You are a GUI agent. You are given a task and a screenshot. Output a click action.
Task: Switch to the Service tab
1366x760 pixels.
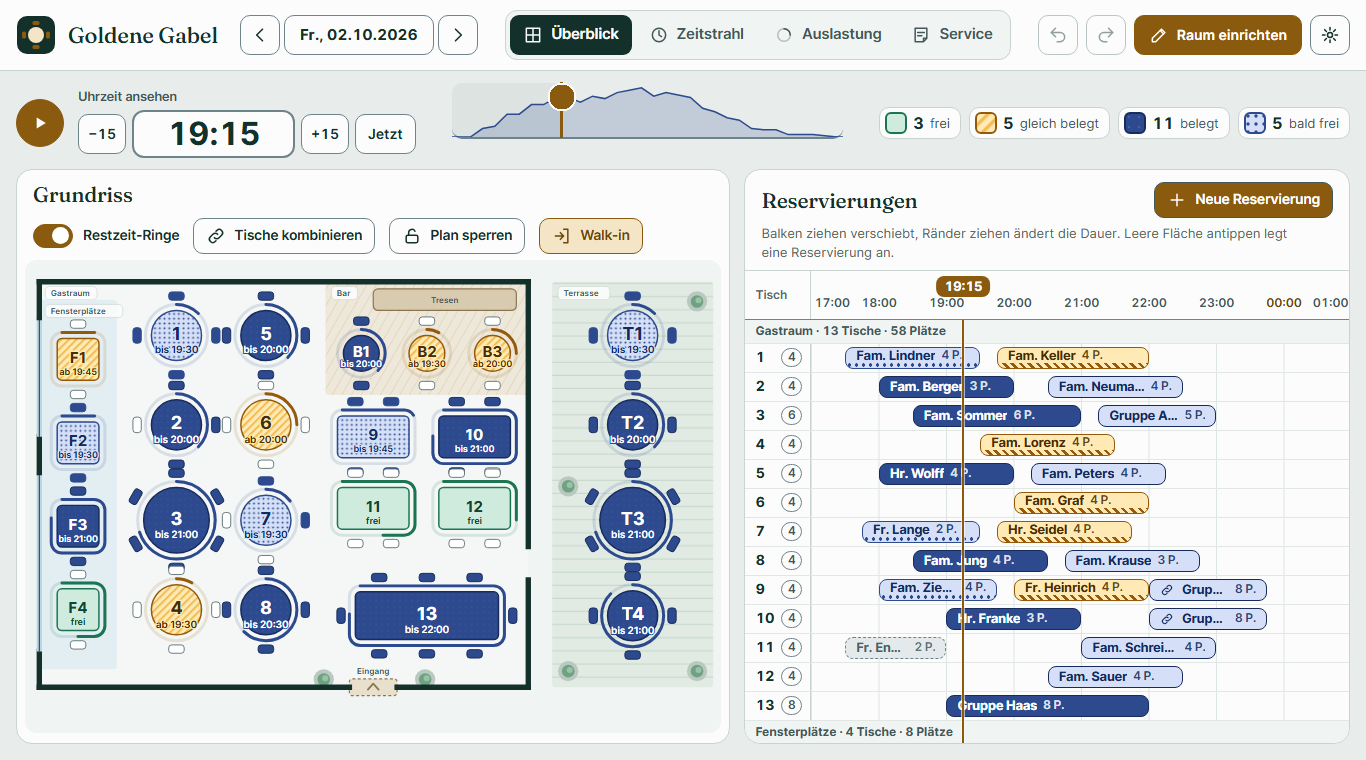952,35
